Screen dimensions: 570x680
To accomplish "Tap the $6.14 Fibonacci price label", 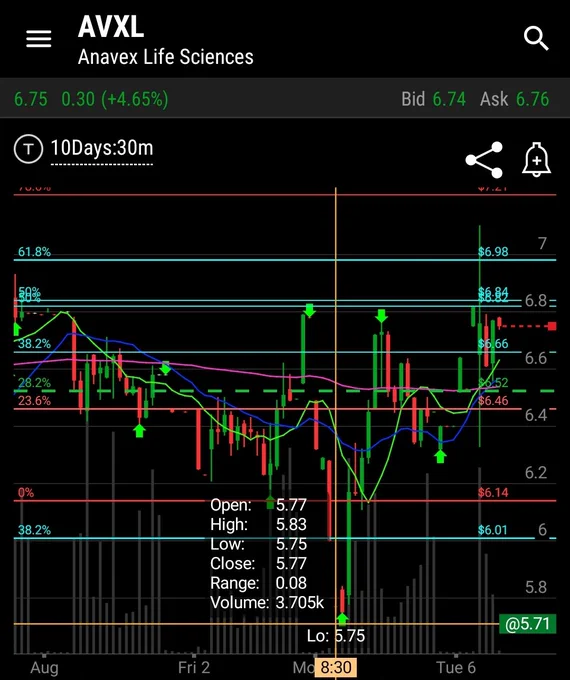I will [x=493, y=492].
